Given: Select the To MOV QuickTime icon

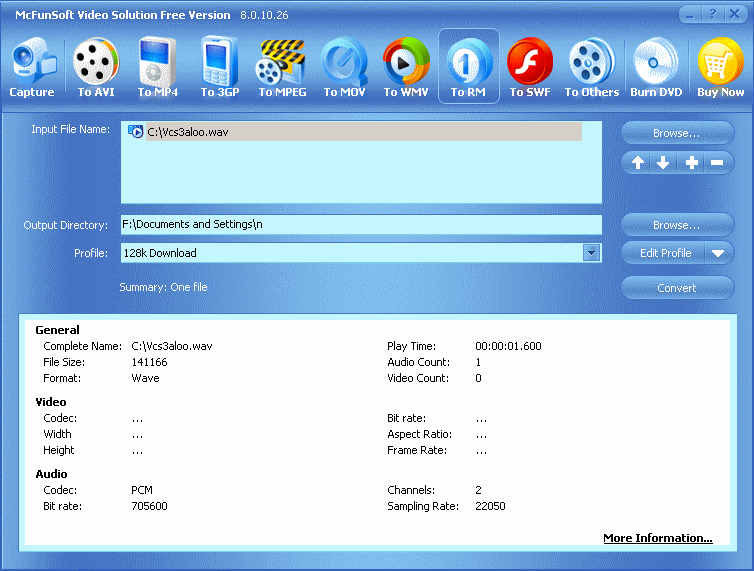Looking at the screenshot, I should pos(344,67).
